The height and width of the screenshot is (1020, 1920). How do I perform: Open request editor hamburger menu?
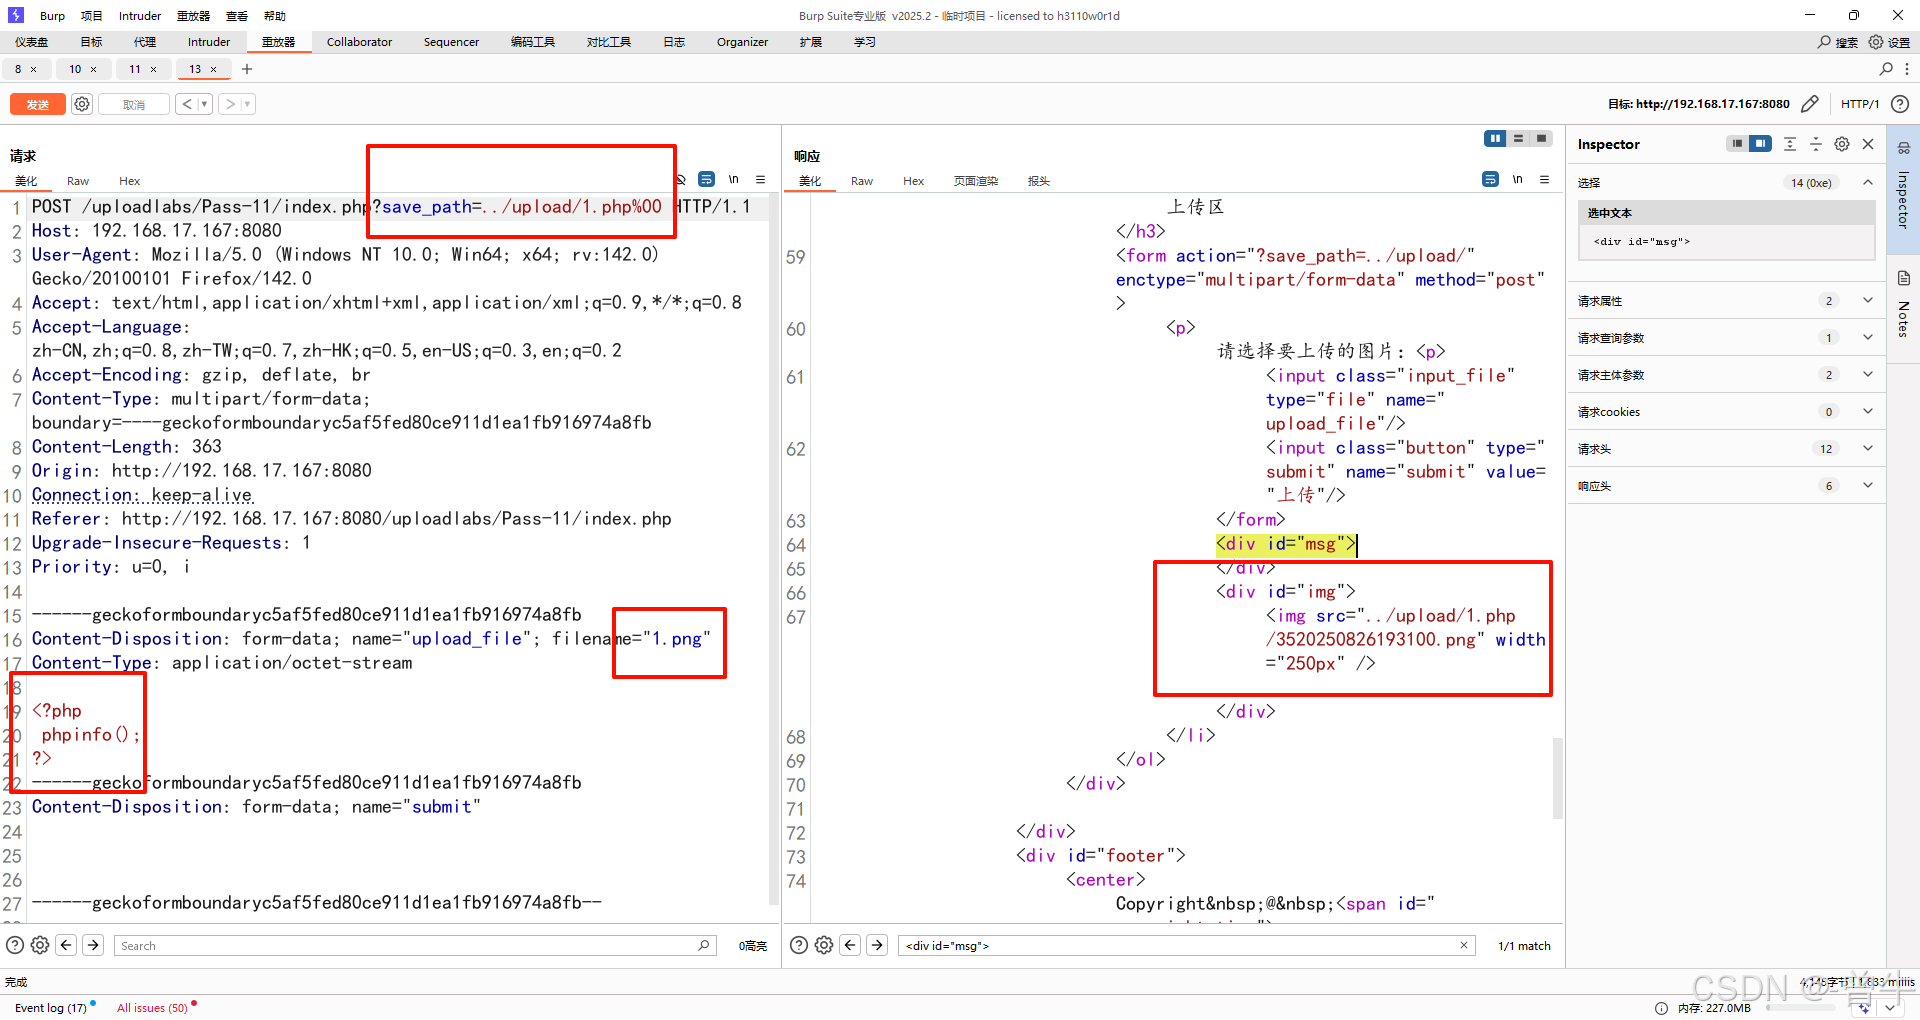[760, 179]
